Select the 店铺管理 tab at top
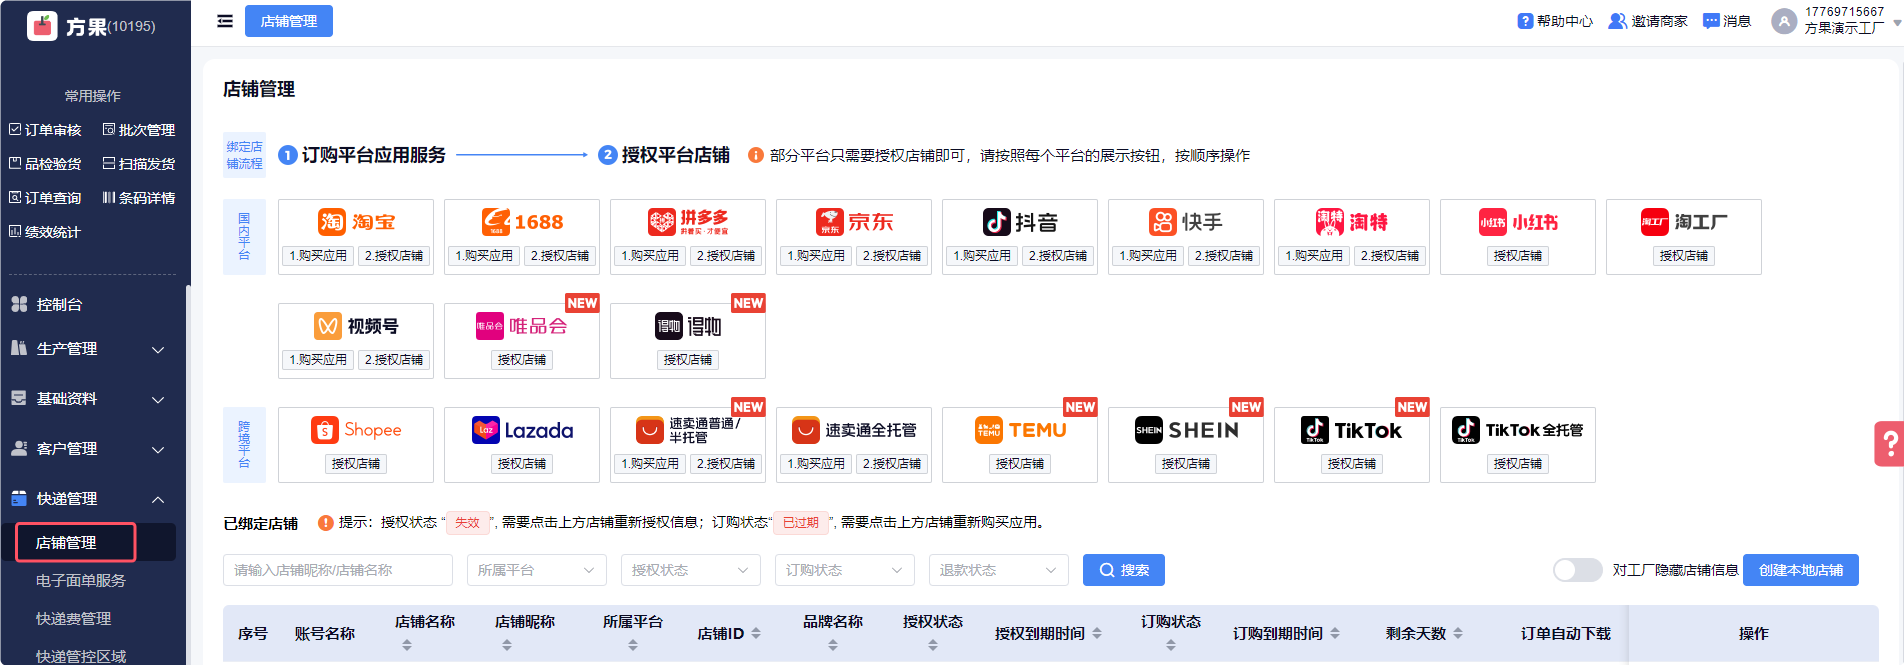Image resolution: width=1904 pixels, height=665 pixels. click(x=289, y=21)
